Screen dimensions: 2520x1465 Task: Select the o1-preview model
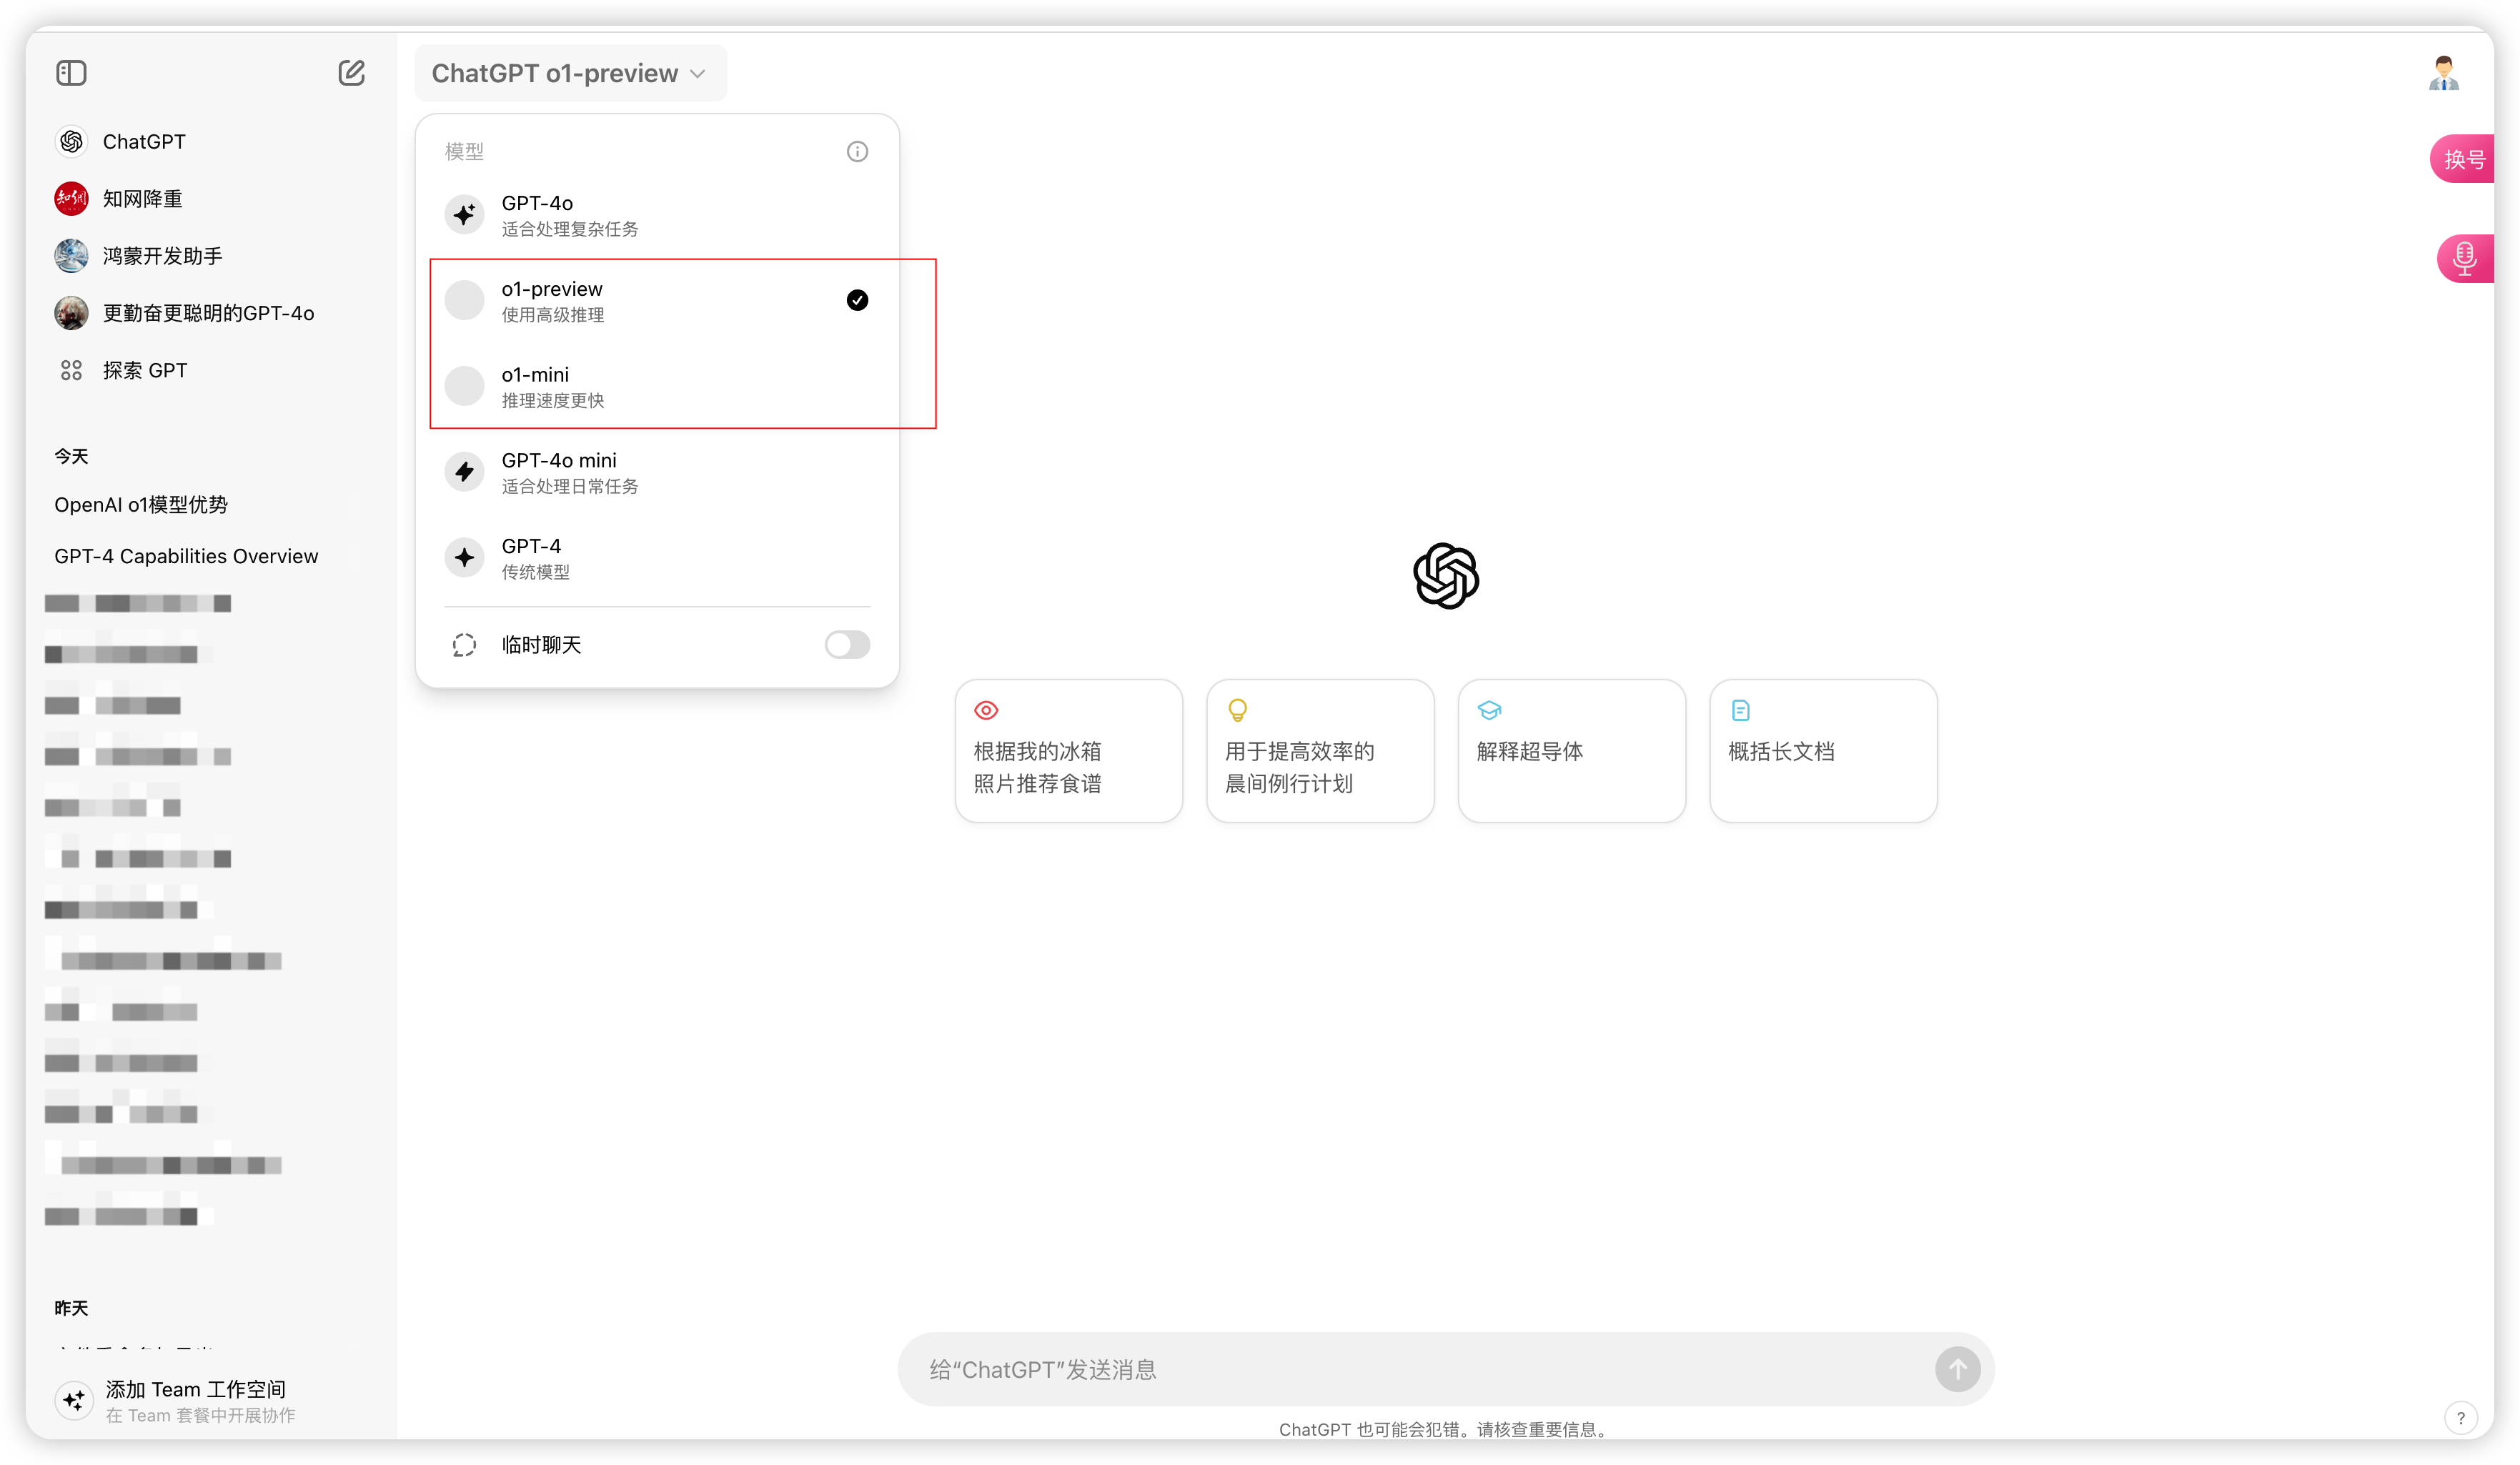(x=657, y=300)
